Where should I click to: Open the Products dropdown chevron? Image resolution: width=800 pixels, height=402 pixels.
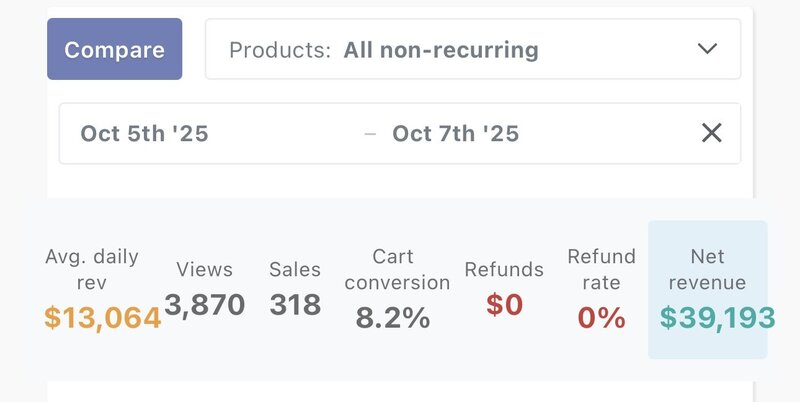[x=707, y=49]
